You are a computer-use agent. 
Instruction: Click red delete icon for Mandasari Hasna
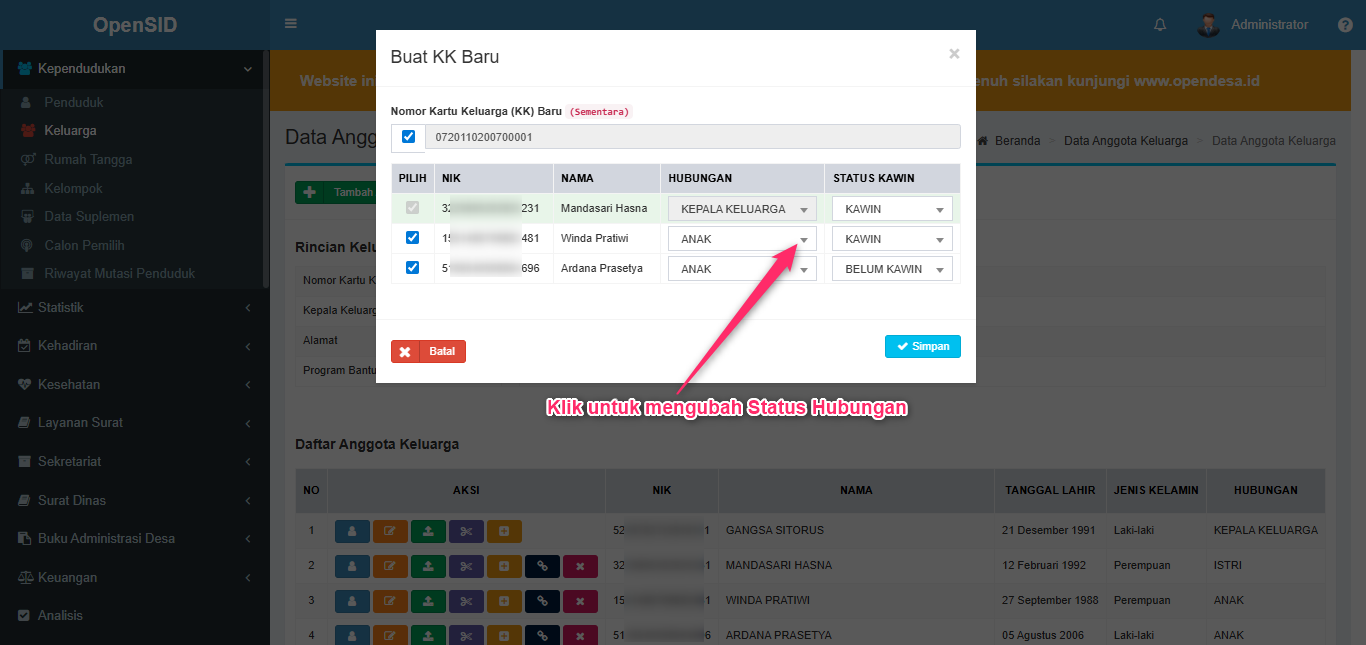click(580, 567)
